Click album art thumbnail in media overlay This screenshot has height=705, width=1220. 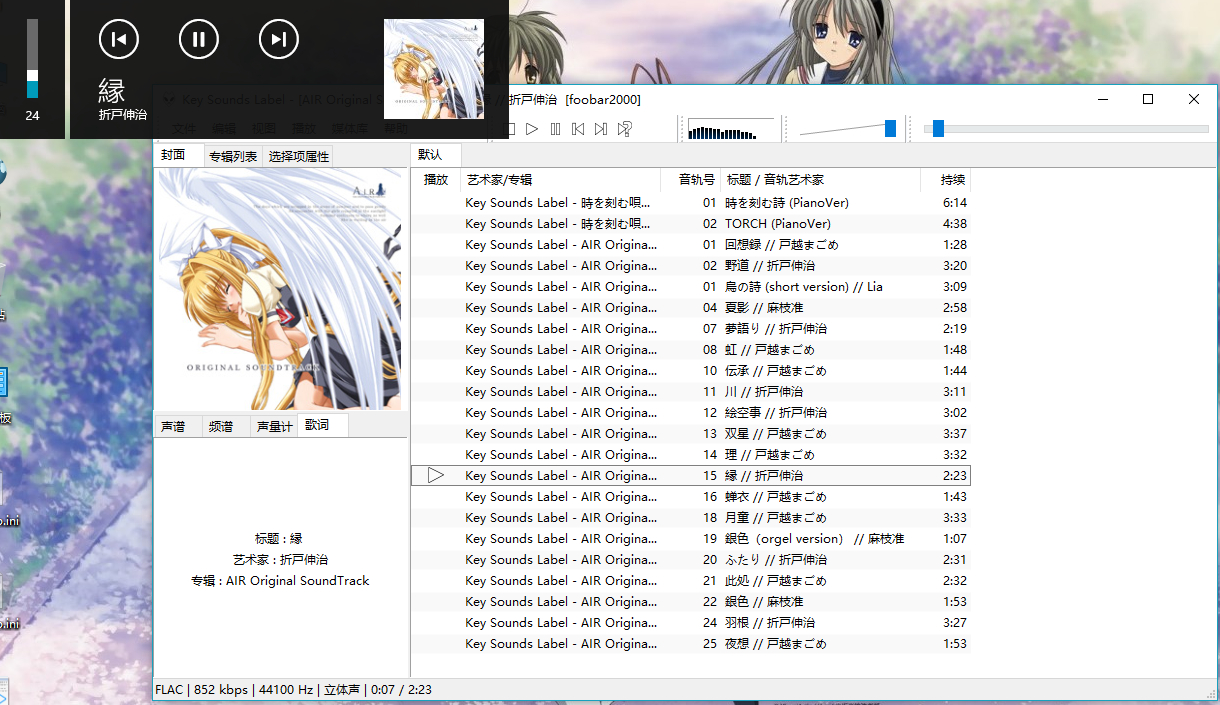(434, 69)
